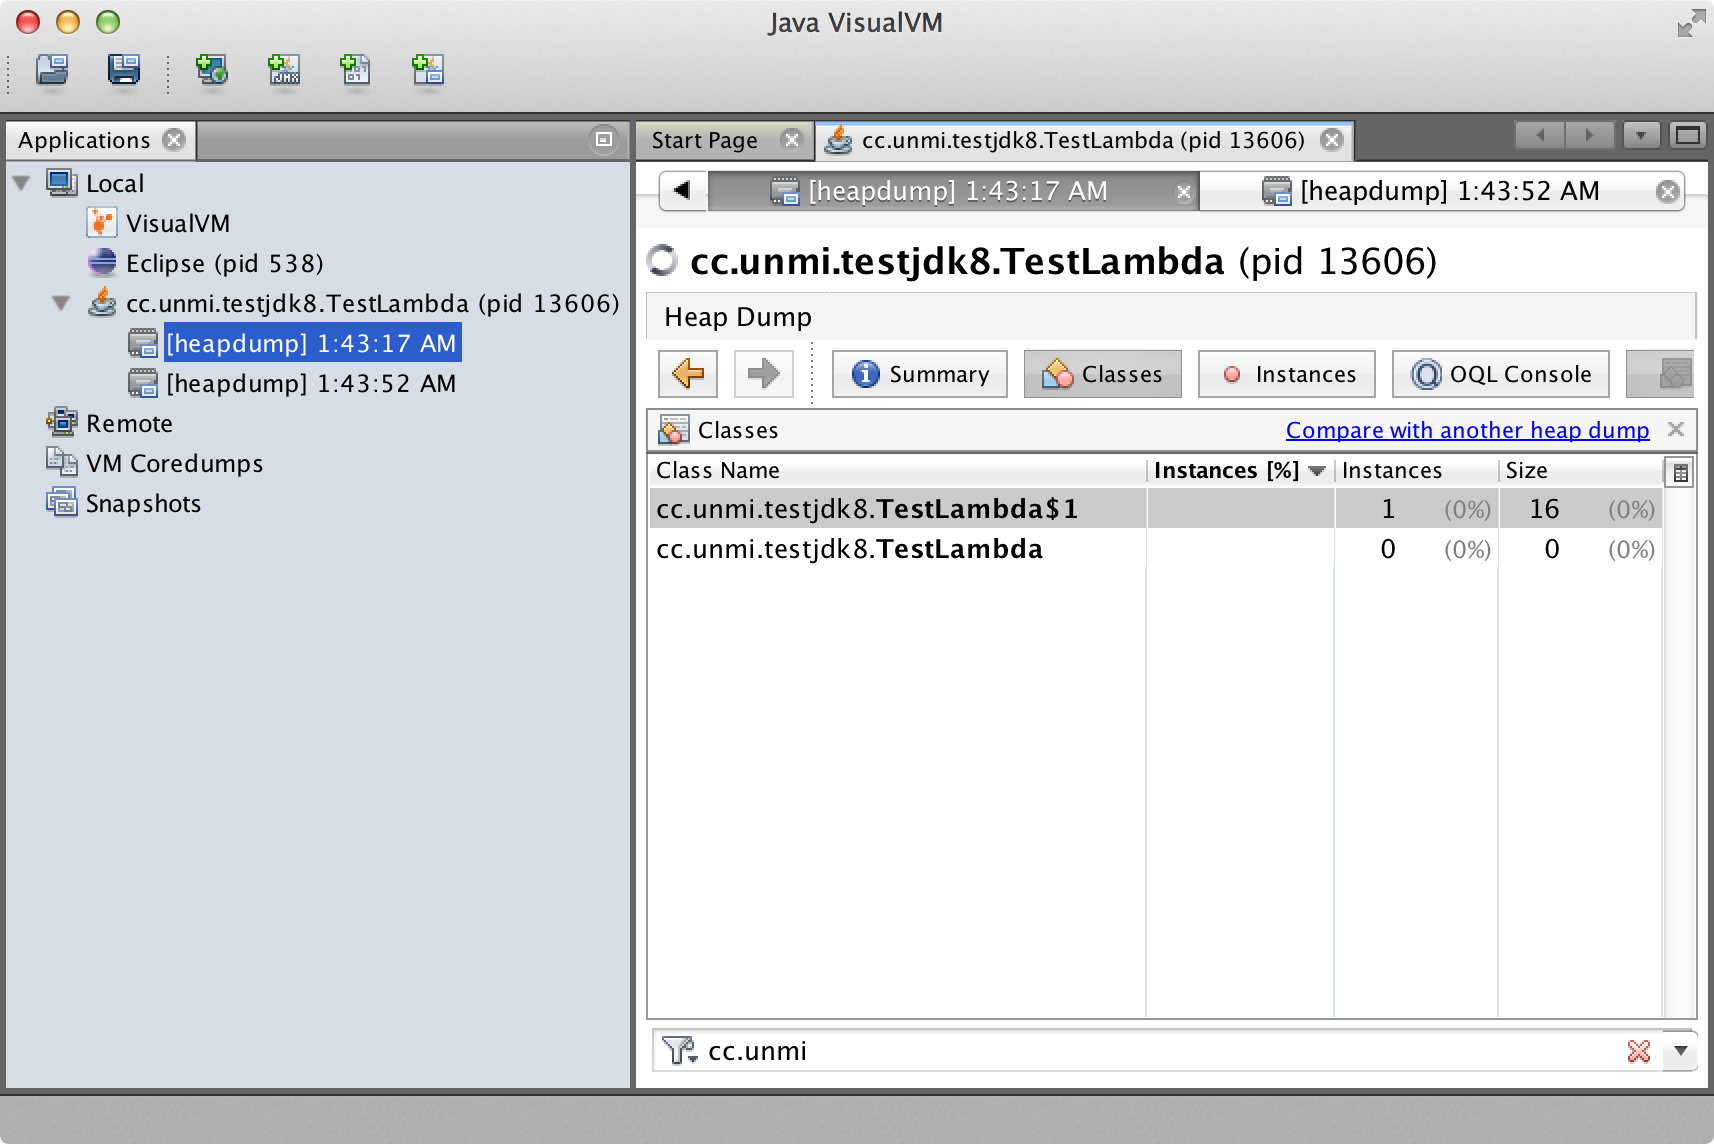Switch to the 1:43:52 AM heapdump tab
The image size is (1714, 1144).
pos(1449,191)
